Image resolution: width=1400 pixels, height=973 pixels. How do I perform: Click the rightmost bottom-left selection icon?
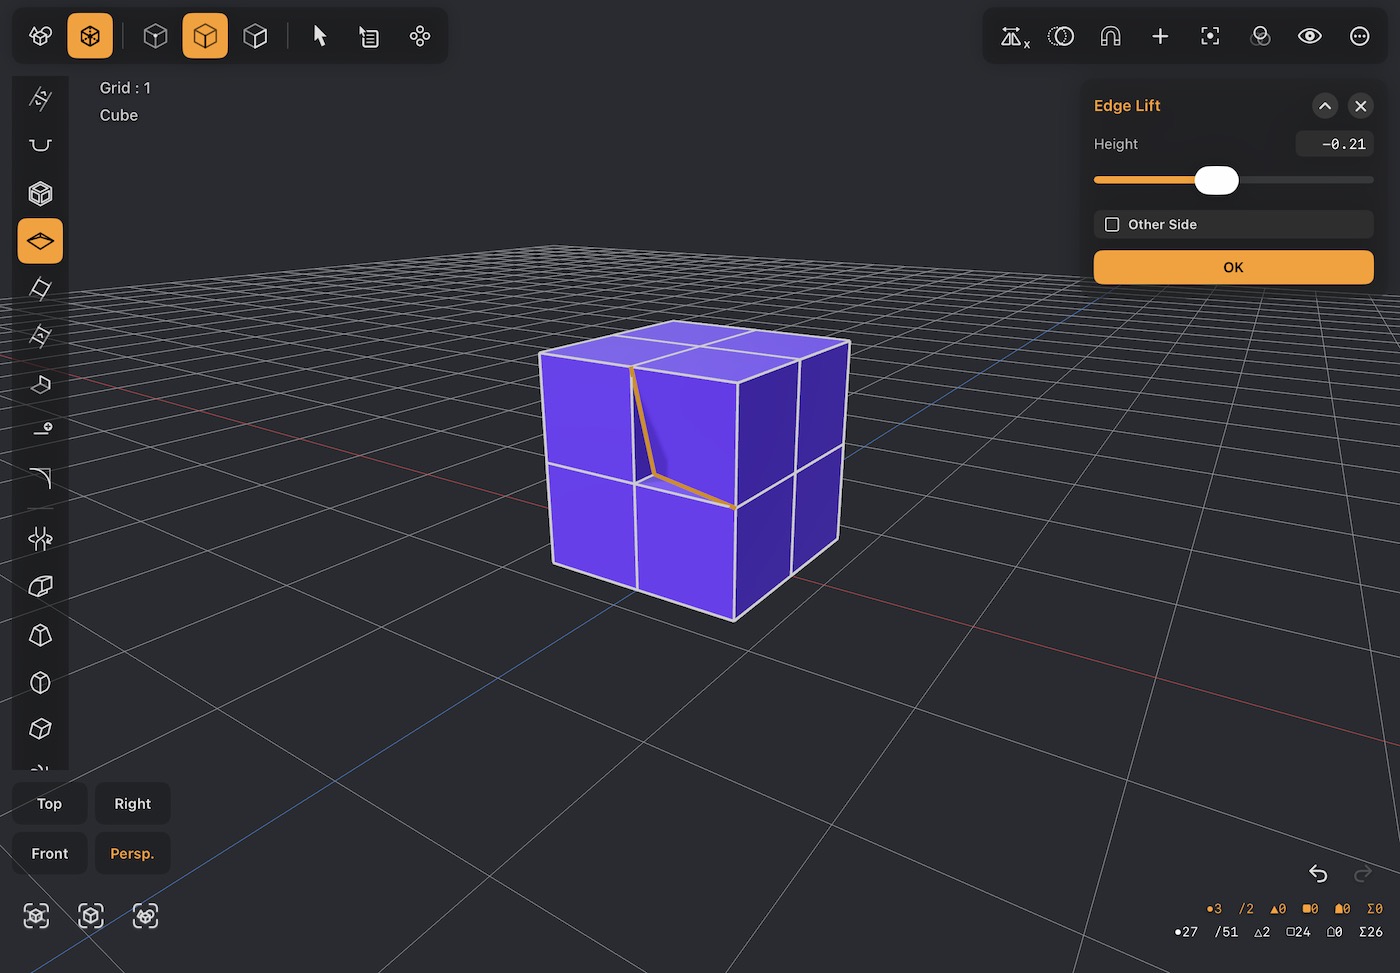(x=145, y=916)
